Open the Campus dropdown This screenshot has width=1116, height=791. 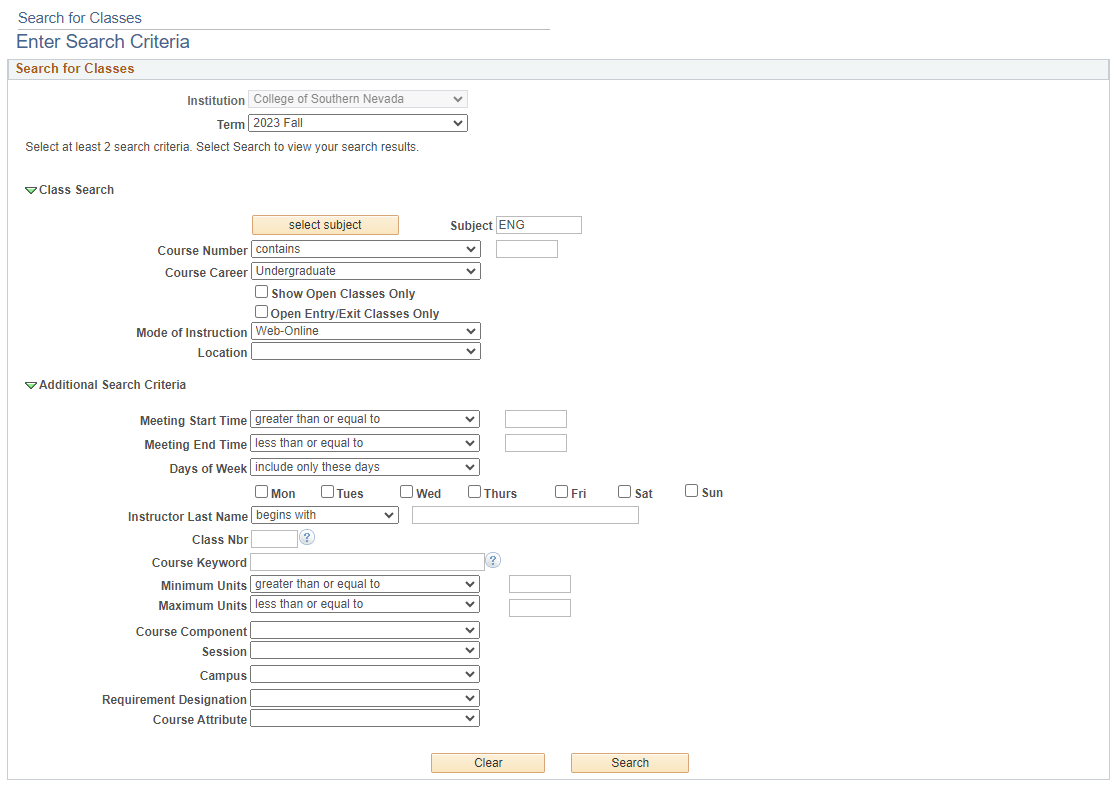[x=365, y=674]
